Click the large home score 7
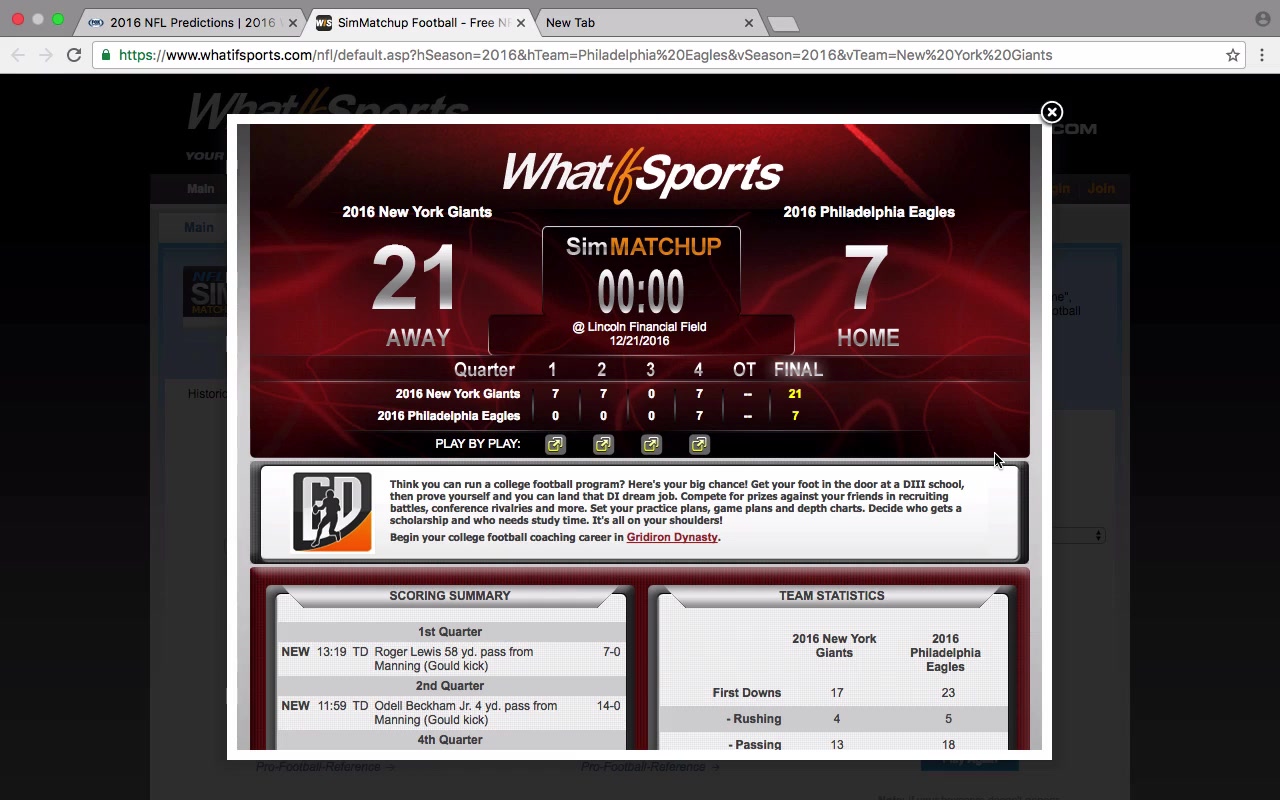This screenshot has height=800, width=1280. (866, 279)
